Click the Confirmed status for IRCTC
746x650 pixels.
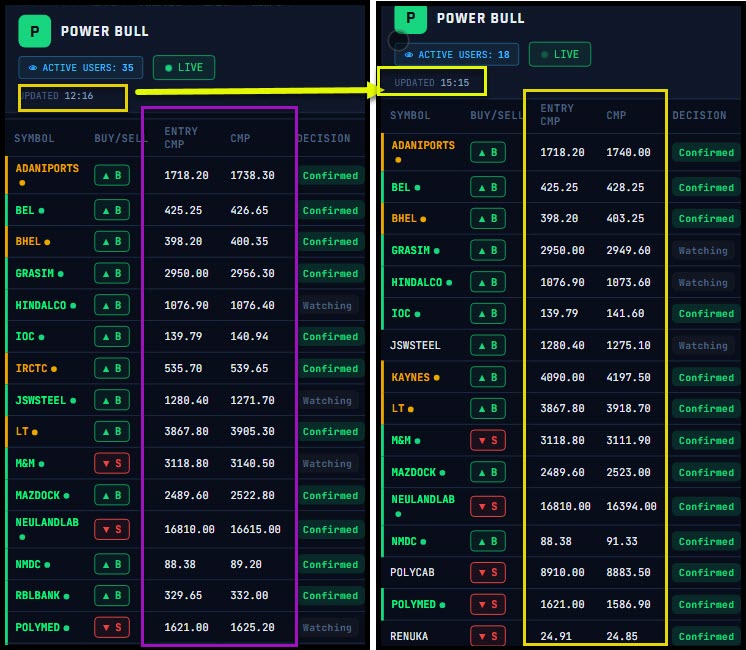click(330, 369)
